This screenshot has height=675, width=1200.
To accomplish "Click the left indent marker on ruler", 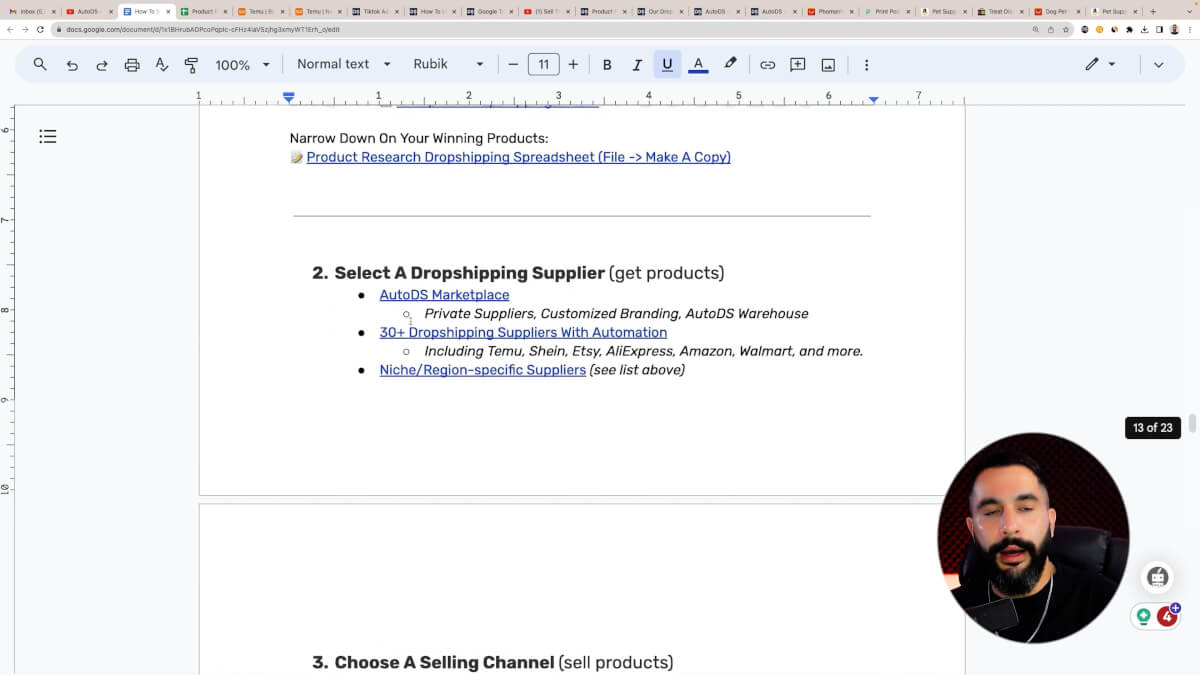I will (289, 98).
